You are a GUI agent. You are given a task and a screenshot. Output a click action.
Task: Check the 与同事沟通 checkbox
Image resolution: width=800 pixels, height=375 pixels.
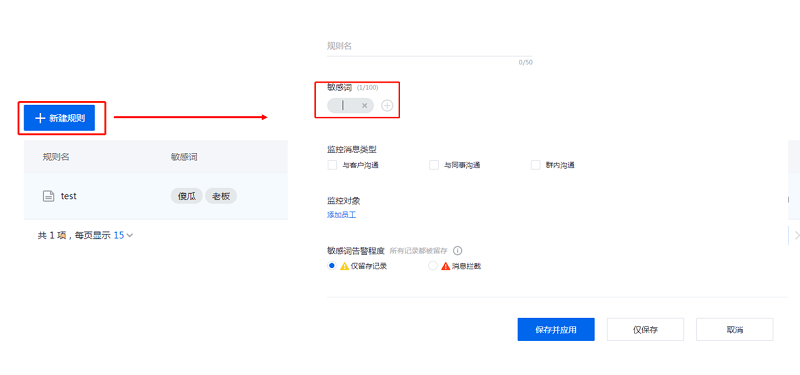434,165
